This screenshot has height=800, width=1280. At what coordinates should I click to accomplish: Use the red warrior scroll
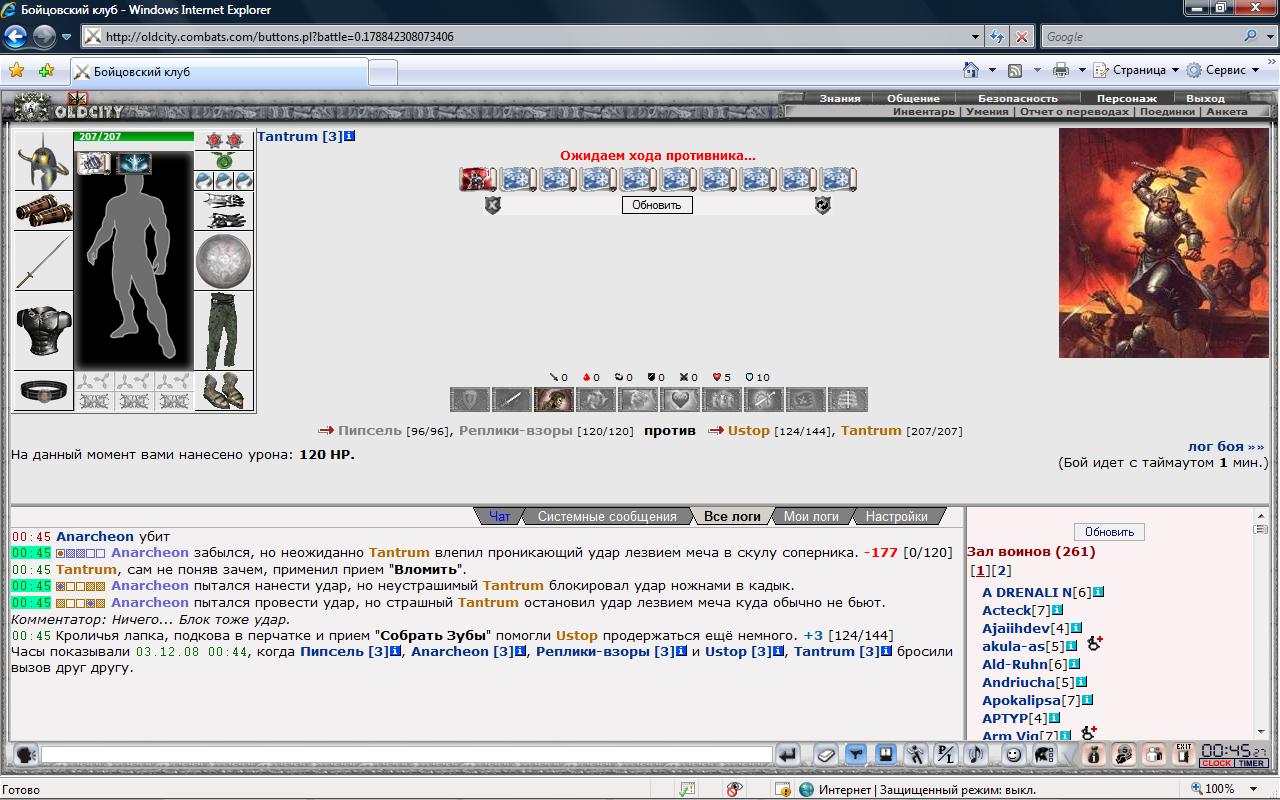click(478, 180)
